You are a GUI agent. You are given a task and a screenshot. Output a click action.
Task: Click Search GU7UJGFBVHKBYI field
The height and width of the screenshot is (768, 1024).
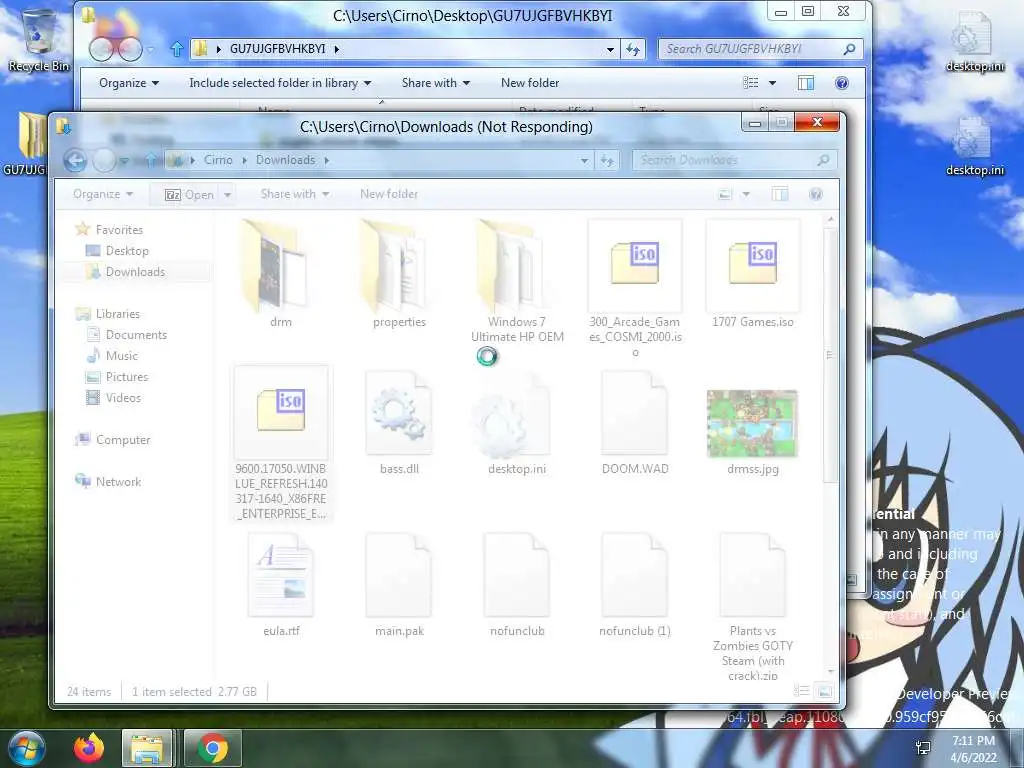[x=760, y=49]
